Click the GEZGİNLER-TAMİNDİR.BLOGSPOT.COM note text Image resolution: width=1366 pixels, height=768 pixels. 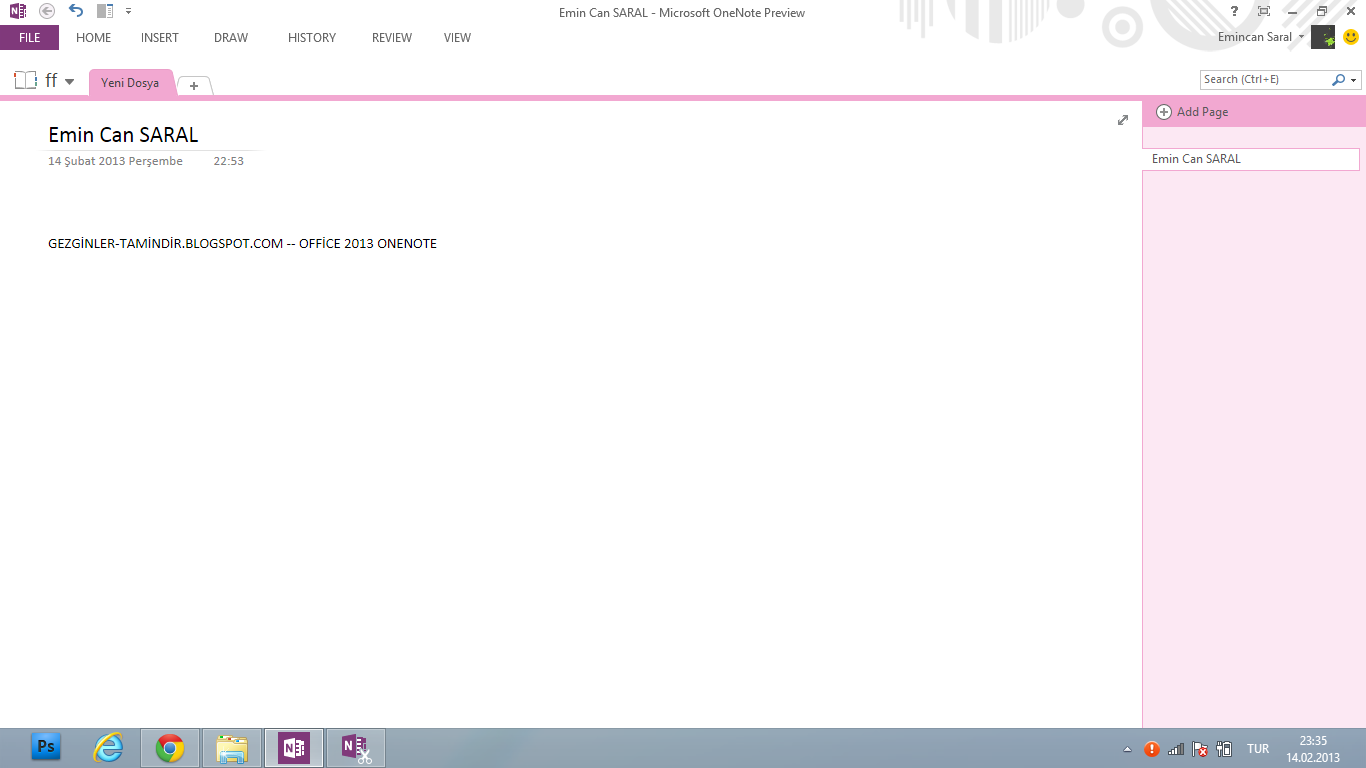pos(242,244)
